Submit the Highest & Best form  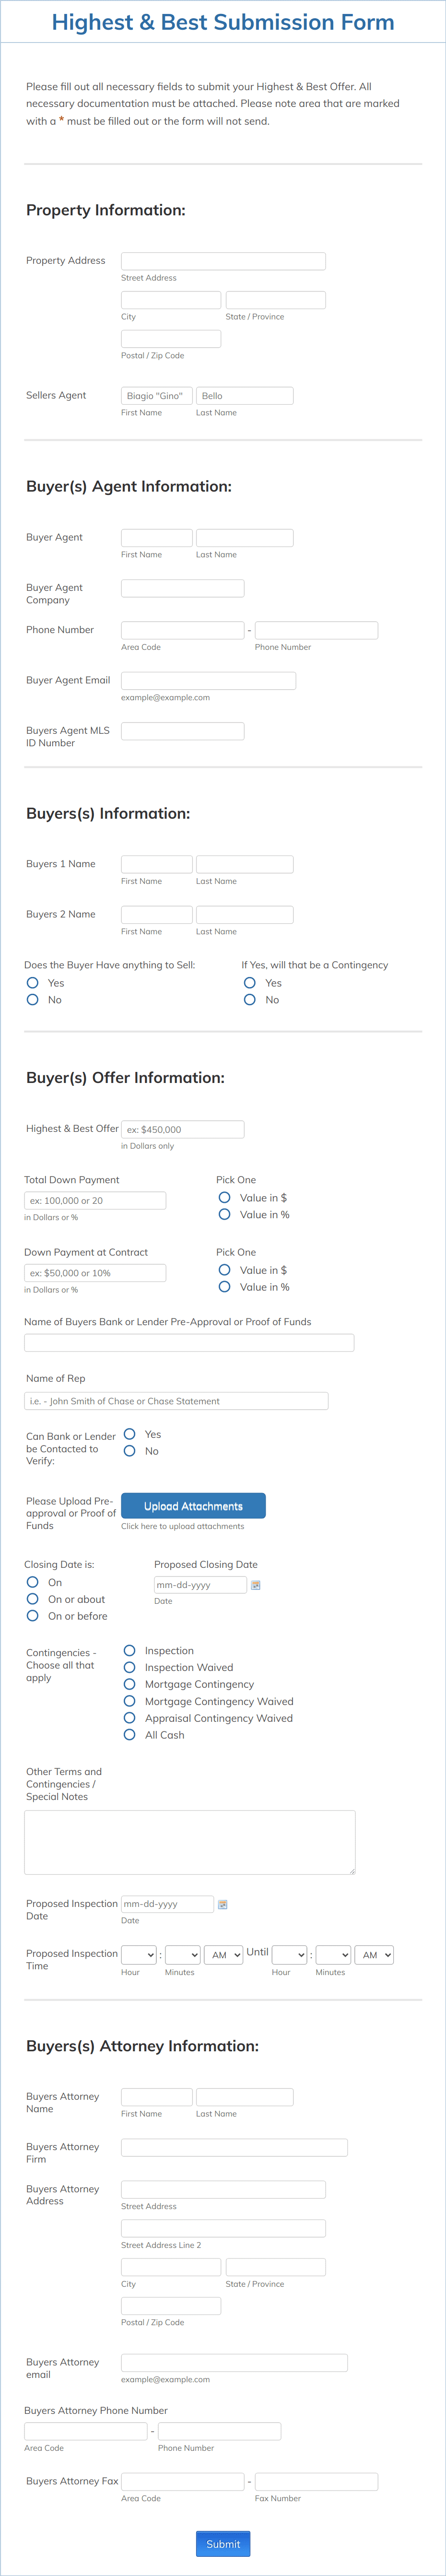point(223,2544)
